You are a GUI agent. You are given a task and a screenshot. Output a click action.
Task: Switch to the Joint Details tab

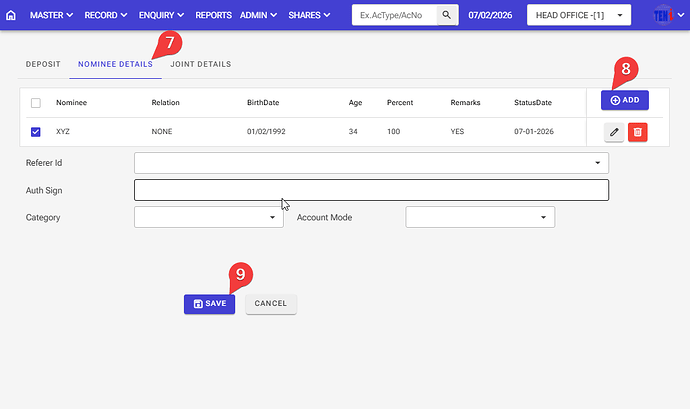(200, 64)
